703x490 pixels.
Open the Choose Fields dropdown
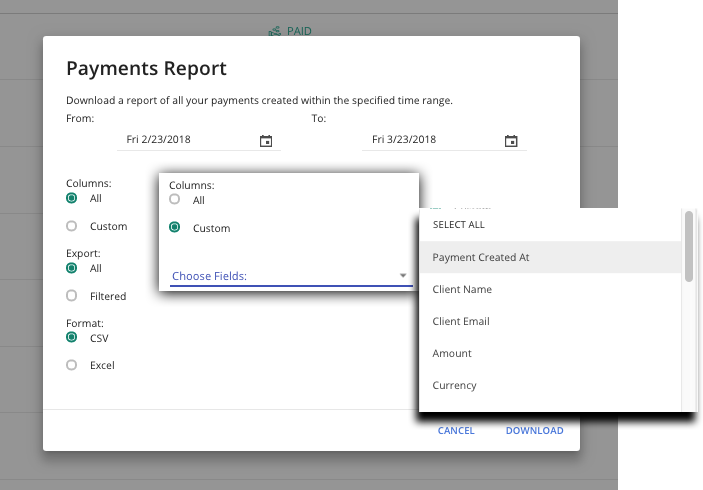[x=291, y=276]
